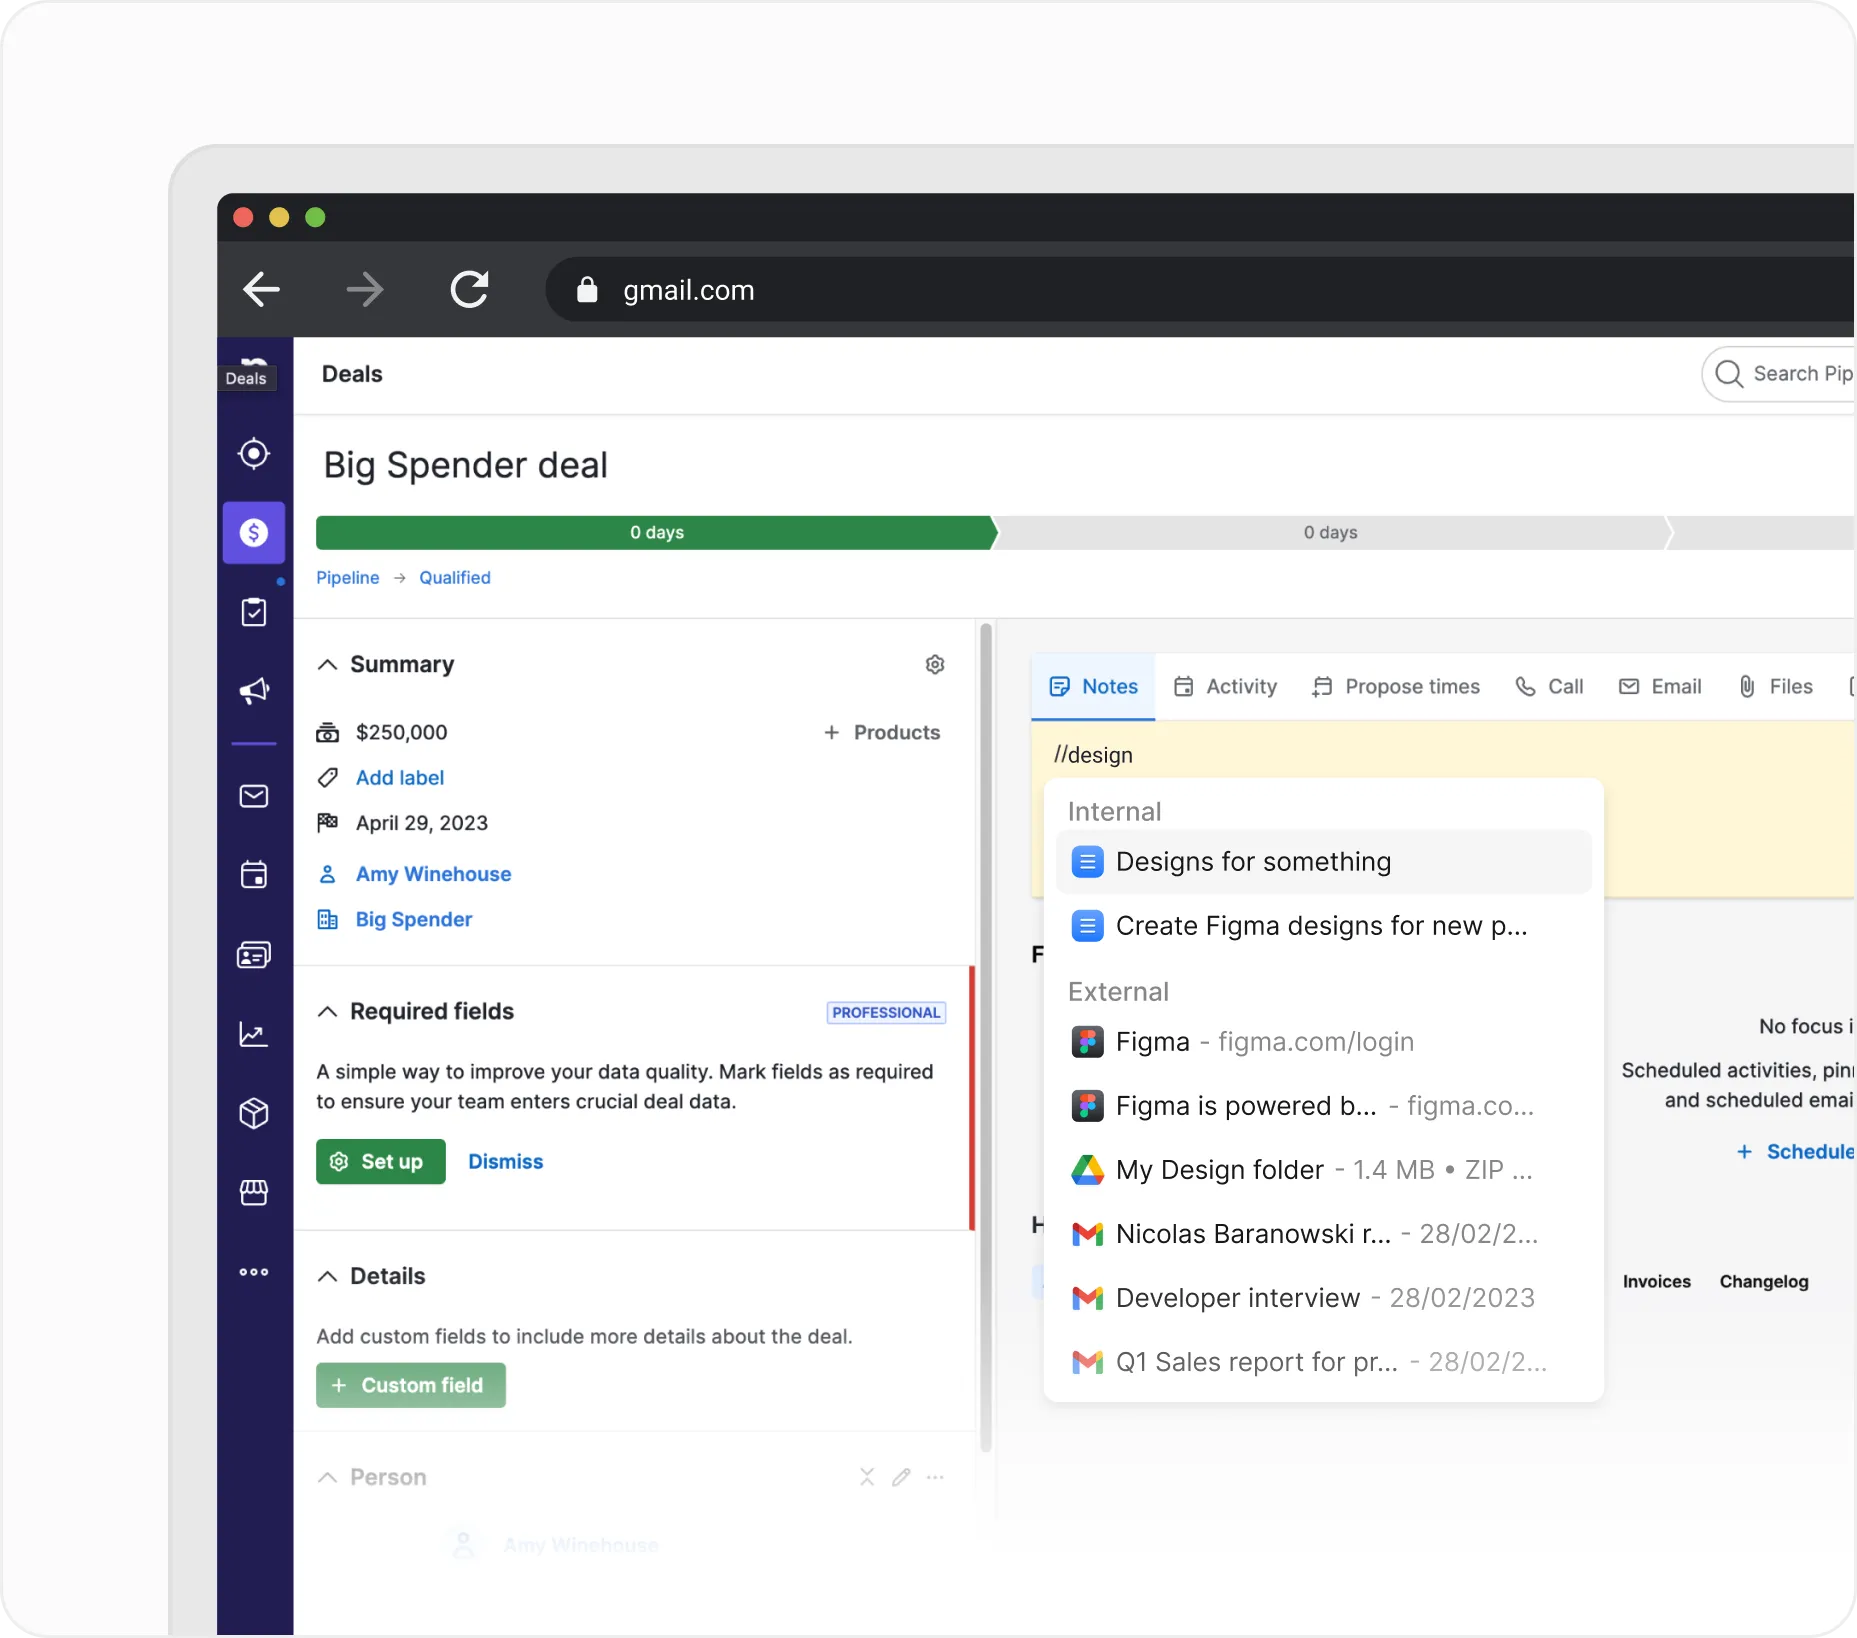The height and width of the screenshot is (1638, 1857).
Task: Click the Summary settings gear icon
Action: pyautogui.click(x=935, y=665)
